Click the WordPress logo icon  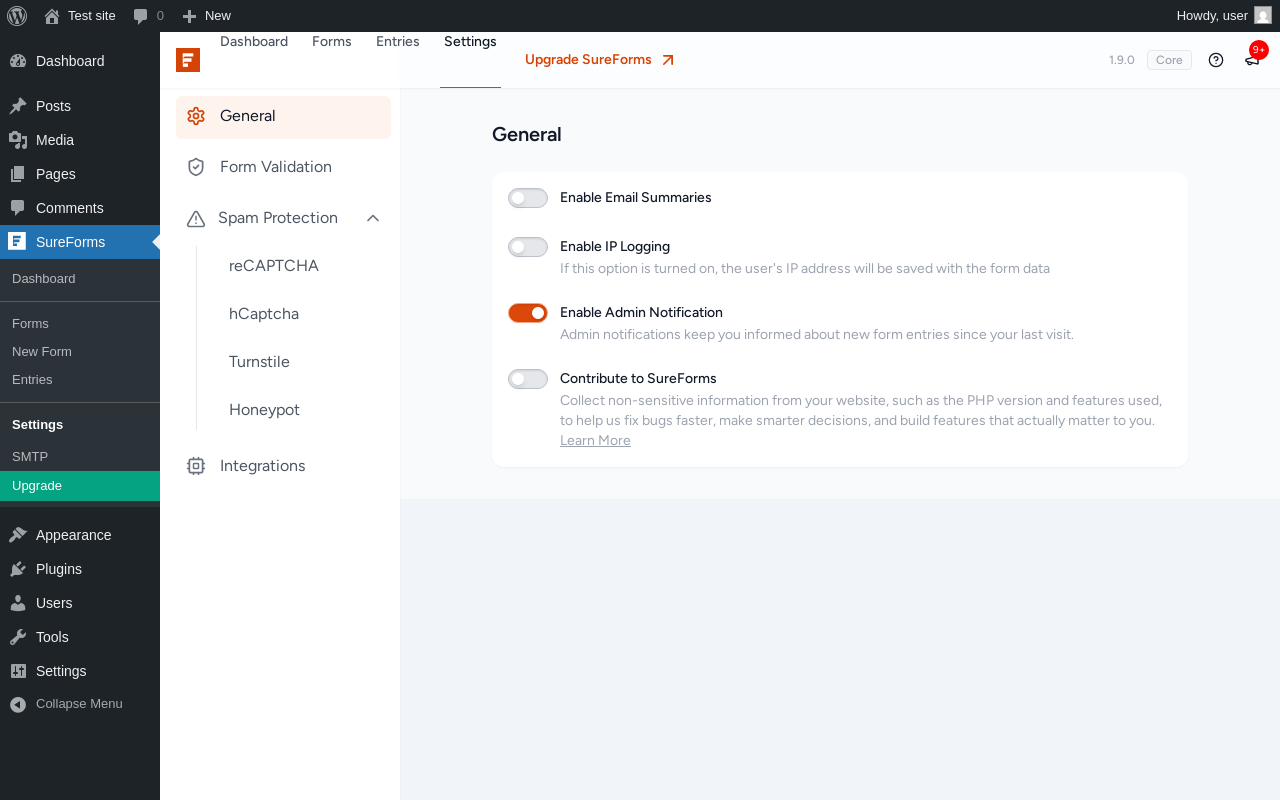(x=17, y=15)
